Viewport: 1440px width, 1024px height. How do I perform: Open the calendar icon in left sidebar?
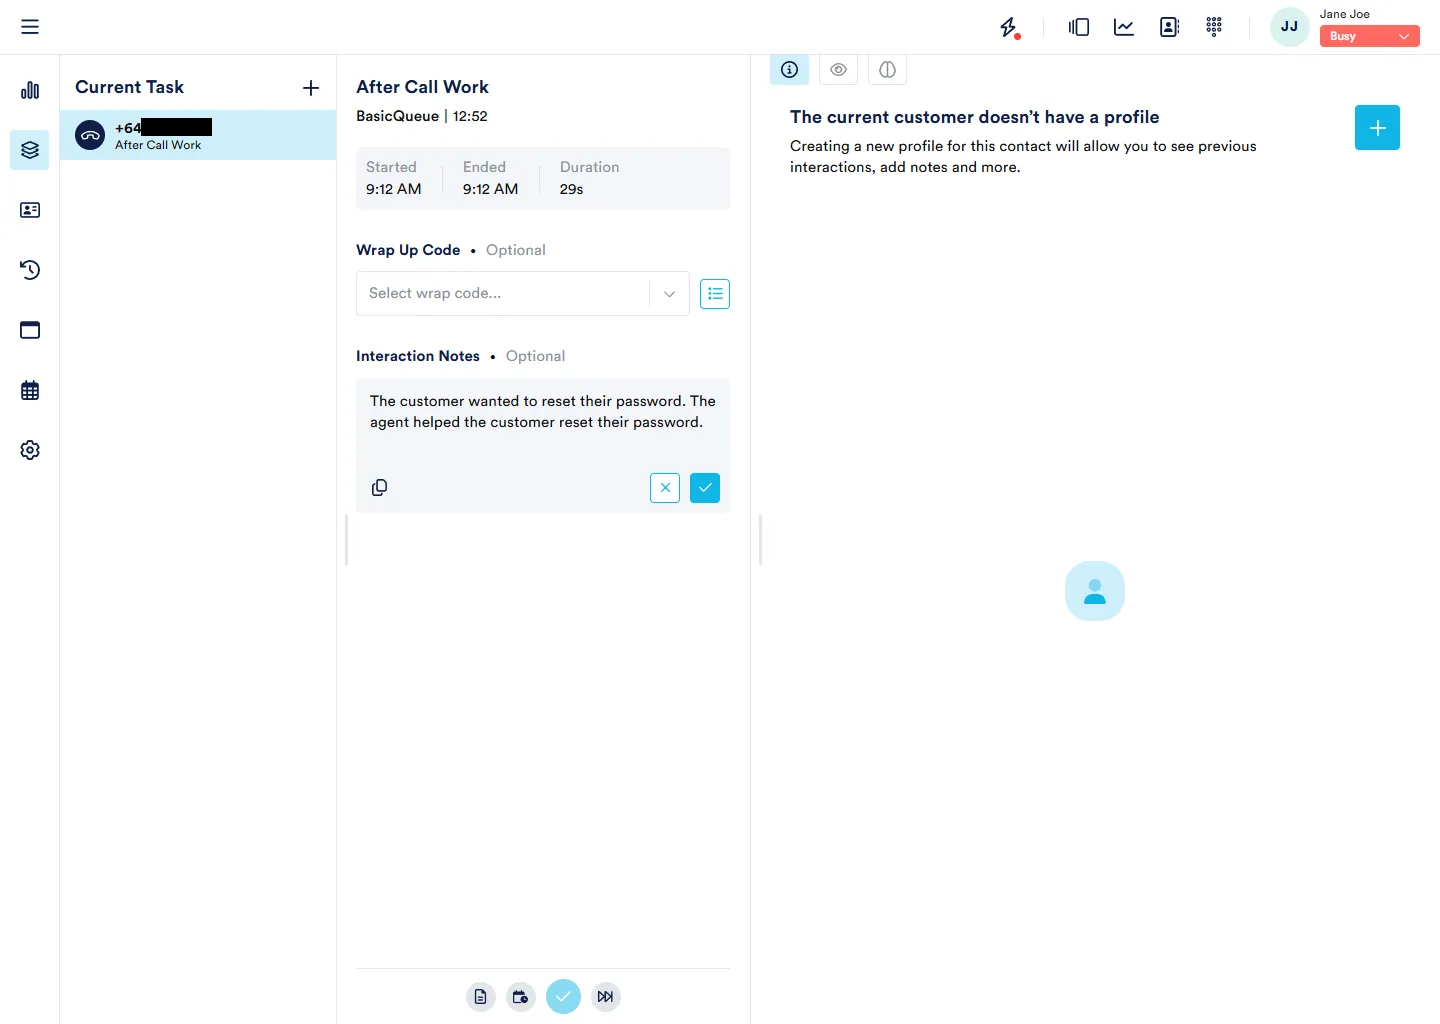pyautogui.click(x=30, y=390)
